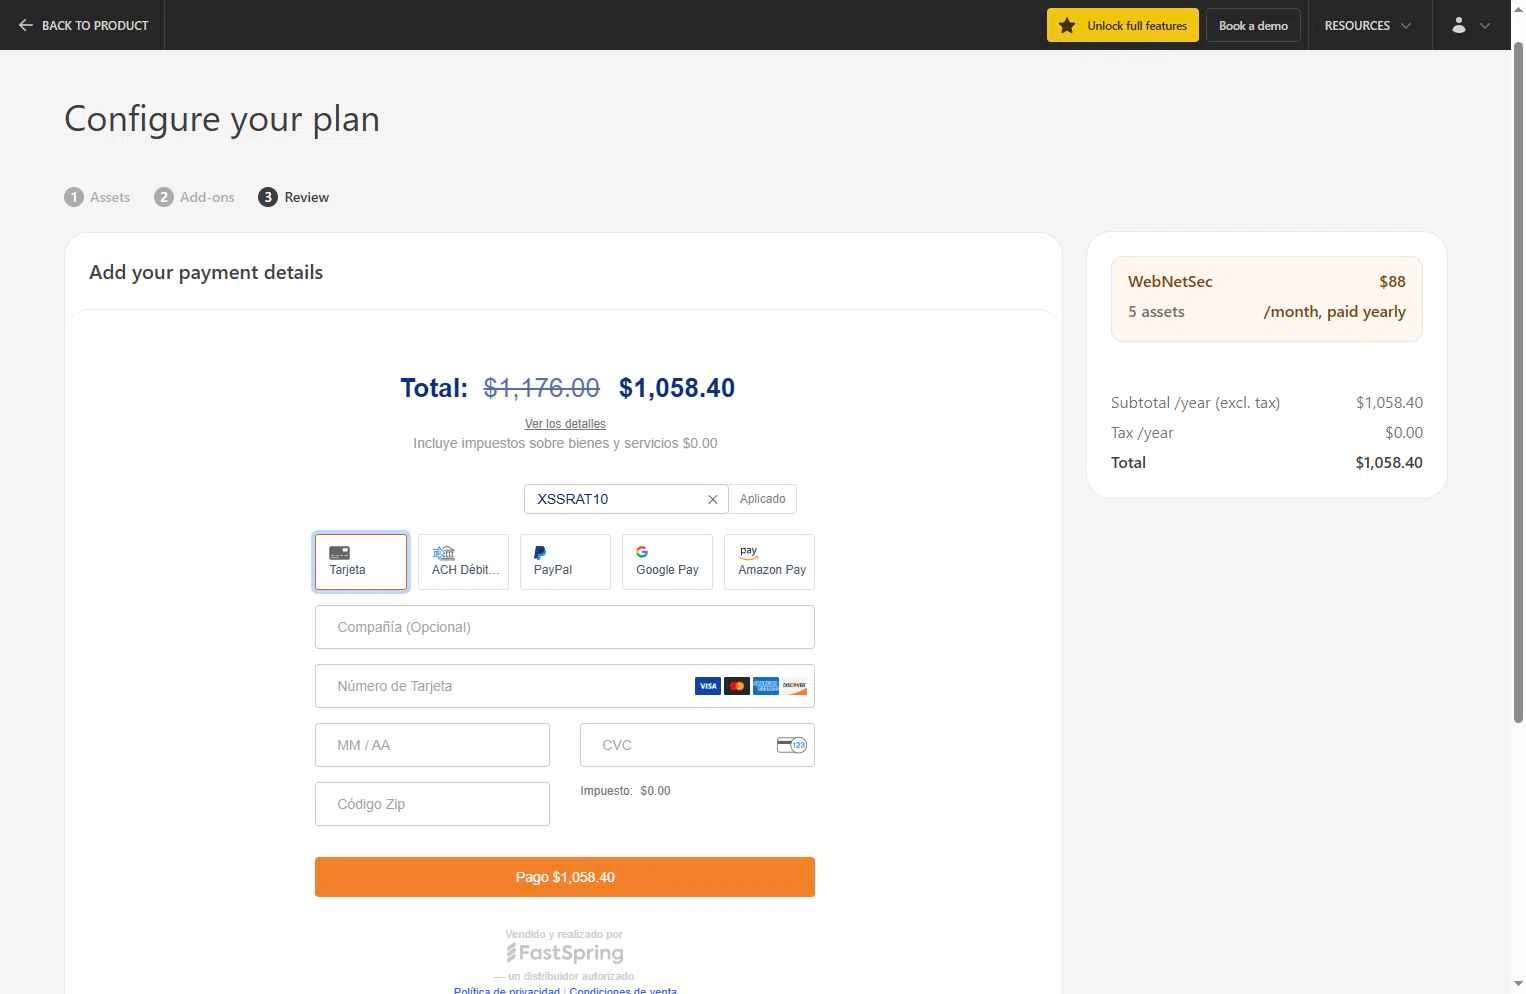Expand the RESOURCES dropdown chevron

click(x=1406, y=26)
